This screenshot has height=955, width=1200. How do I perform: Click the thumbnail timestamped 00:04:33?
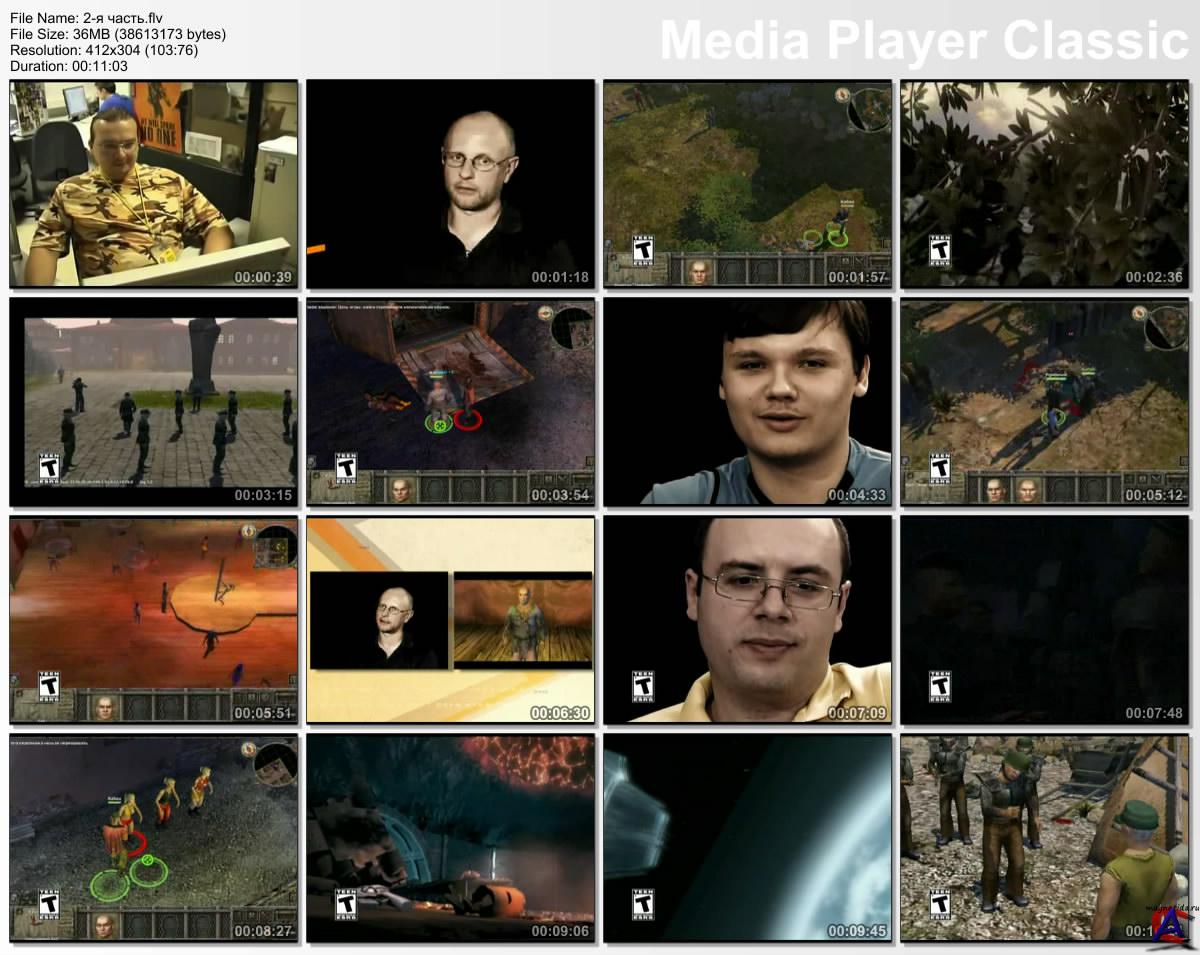pos(747,402)
